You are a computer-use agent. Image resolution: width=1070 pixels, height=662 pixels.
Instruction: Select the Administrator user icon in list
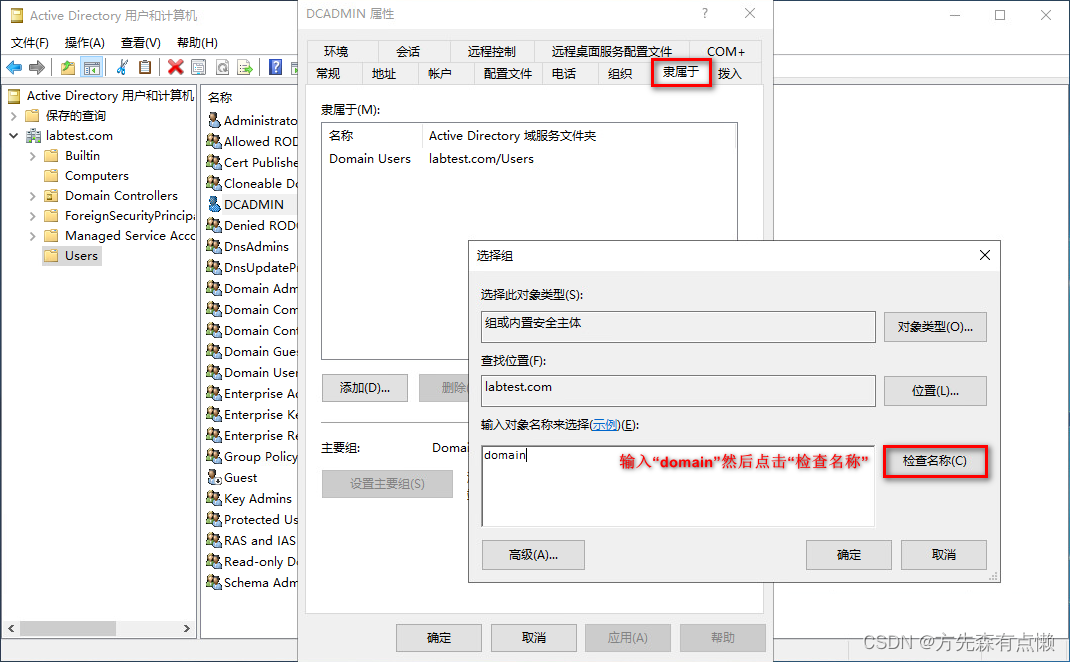point(214,120)
